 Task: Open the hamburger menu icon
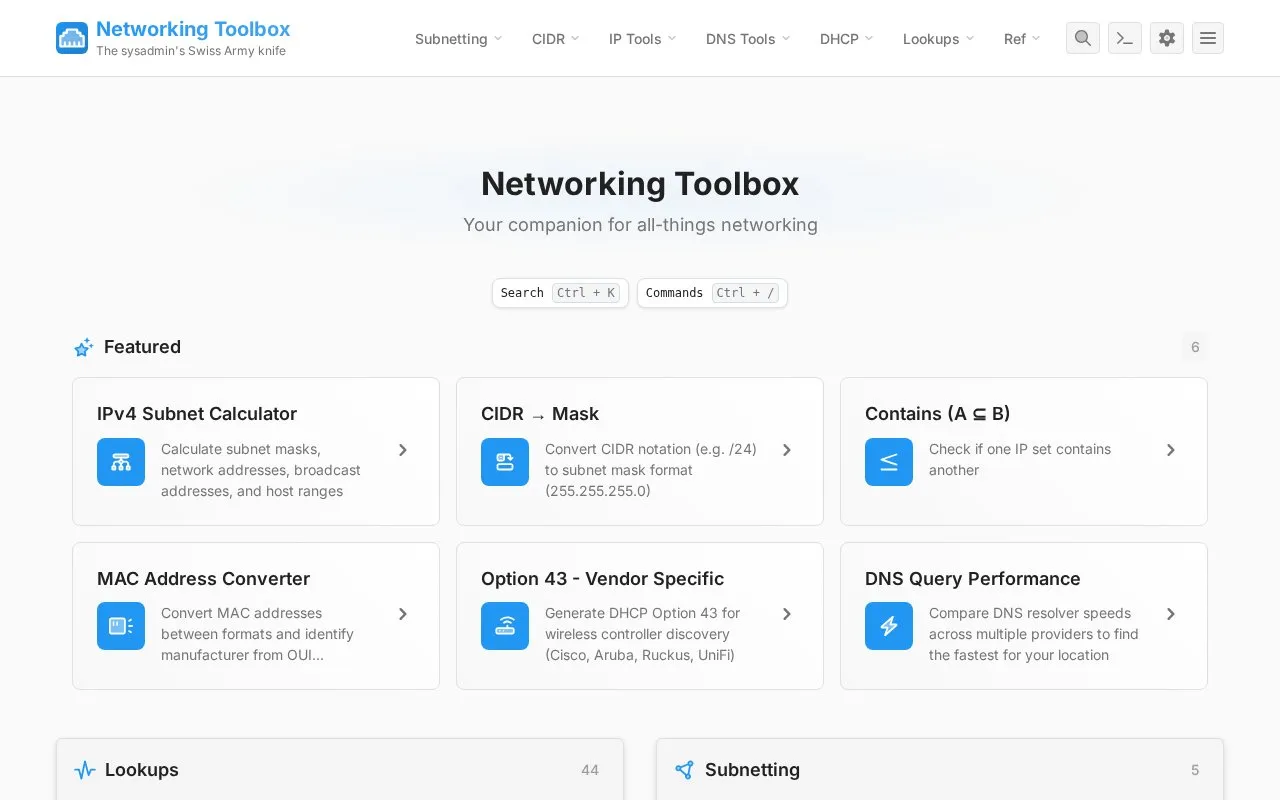(x=1208, y=38)
